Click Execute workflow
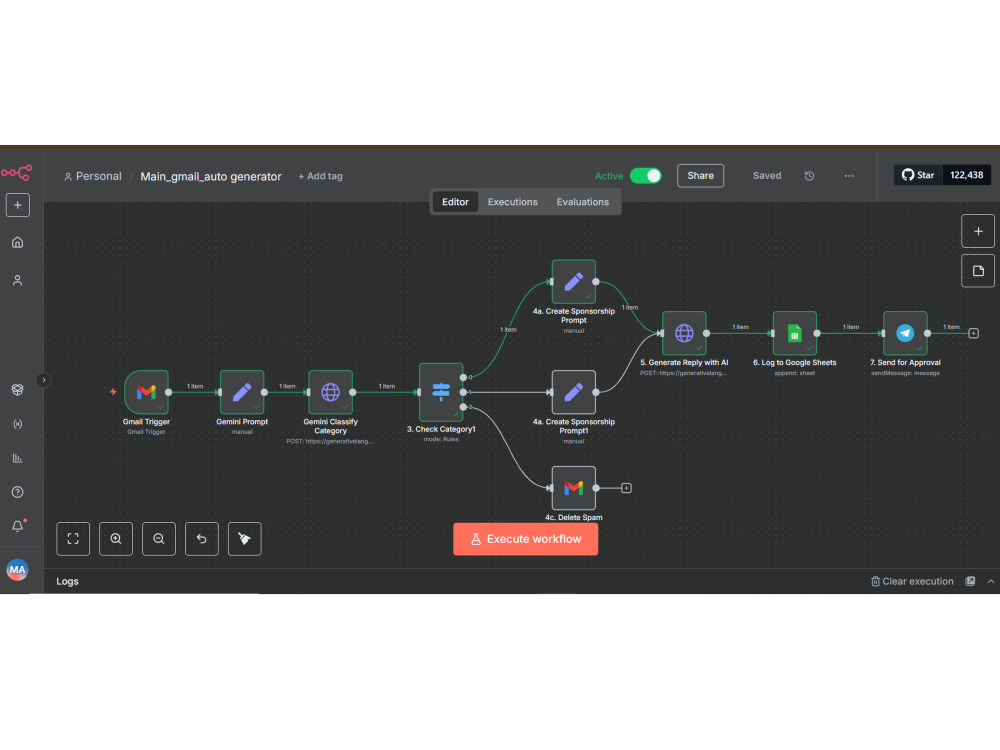Image resolution: width=1000 pixels, height=750 pixels. pyautogui.click(x=526, y=539)
